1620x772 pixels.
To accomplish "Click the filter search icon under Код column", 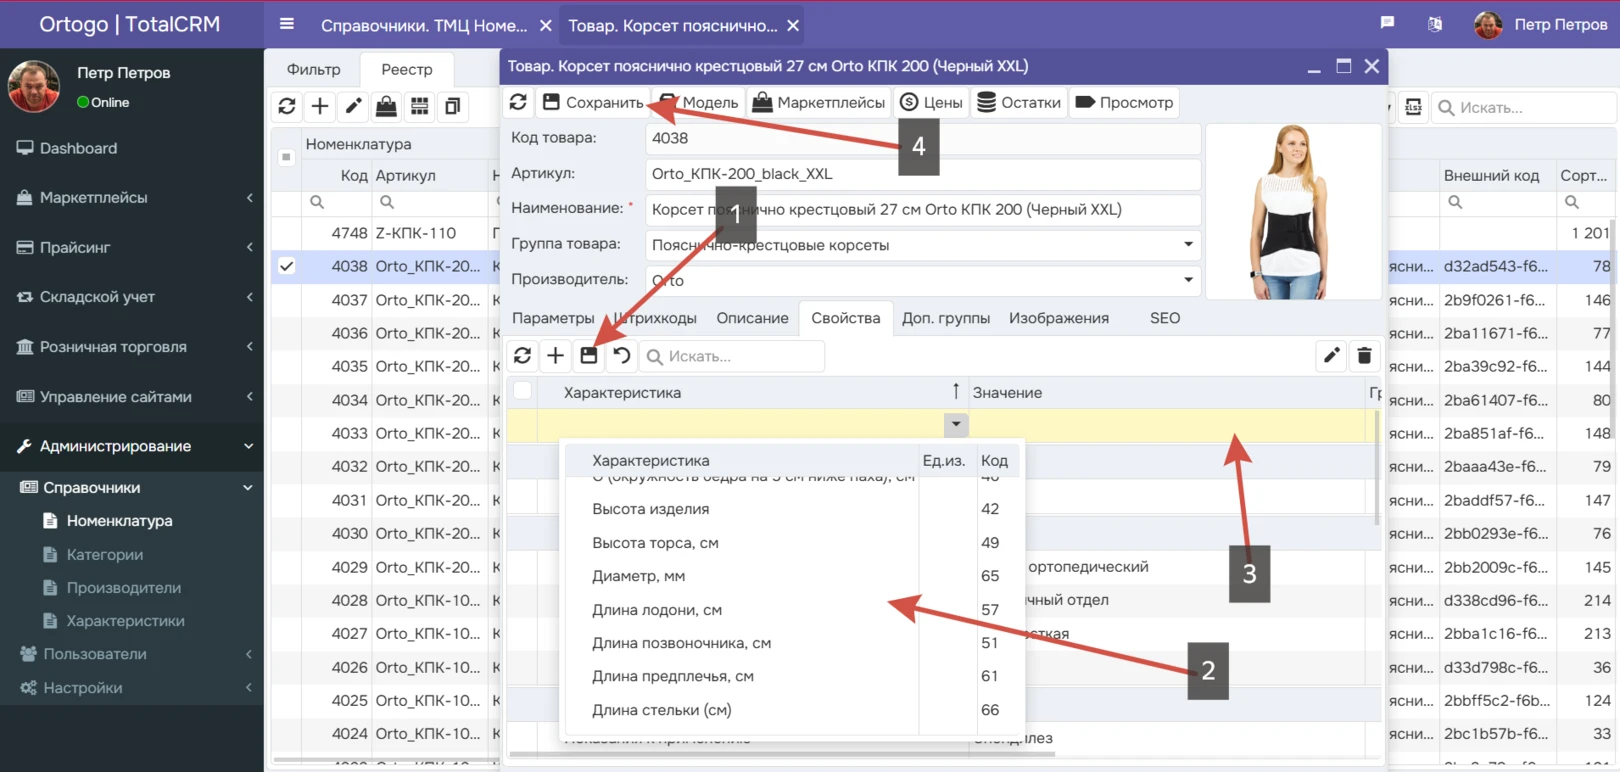I will click(x=317, y=202).
